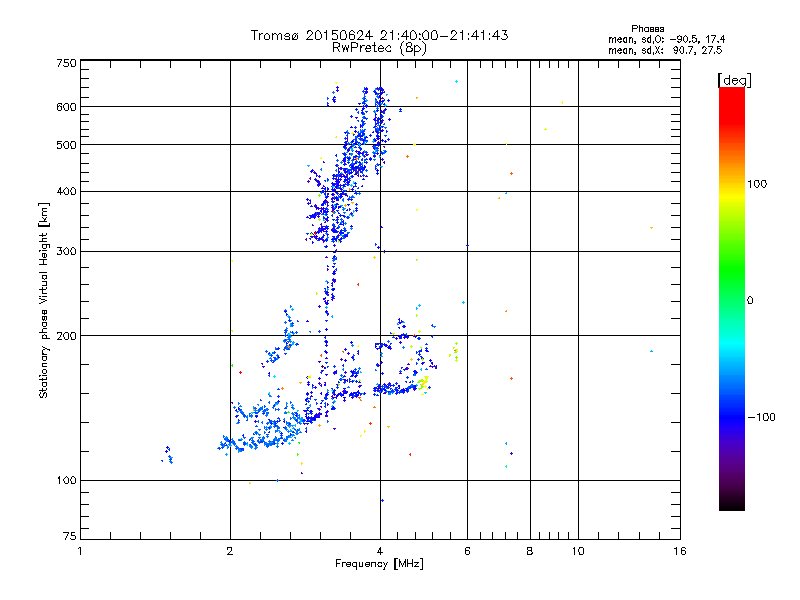800x600 pixels.
Task: Click the x-axis tick label "10"
Action: point(578,551)
